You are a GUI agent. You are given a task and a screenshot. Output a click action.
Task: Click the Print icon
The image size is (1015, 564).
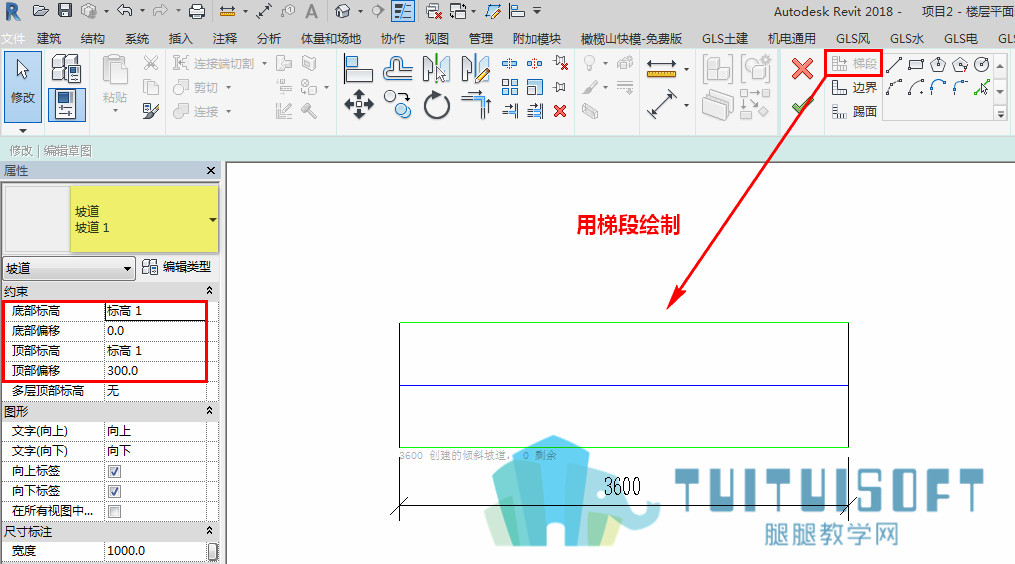[x=197, y=10]
